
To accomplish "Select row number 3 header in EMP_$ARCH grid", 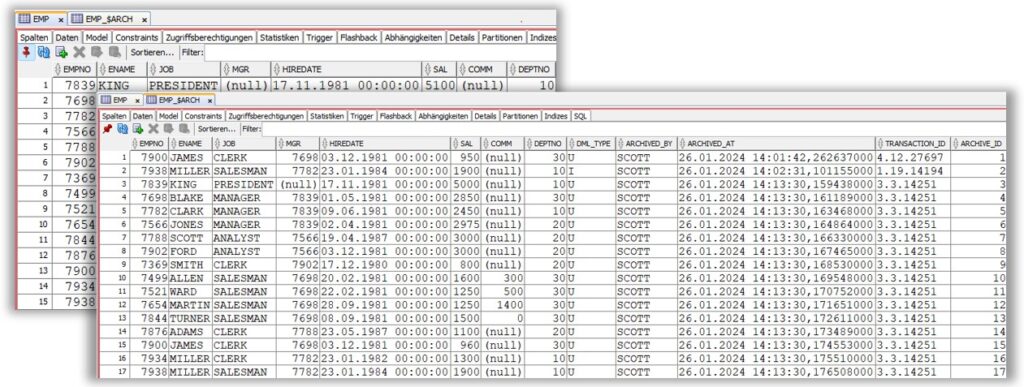I will 114,185.
